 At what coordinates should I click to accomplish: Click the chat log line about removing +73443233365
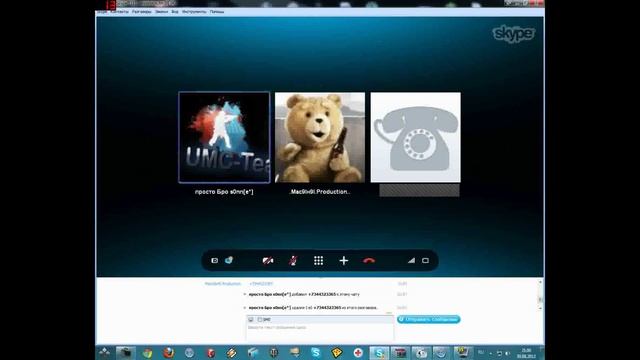coord(313,307)
